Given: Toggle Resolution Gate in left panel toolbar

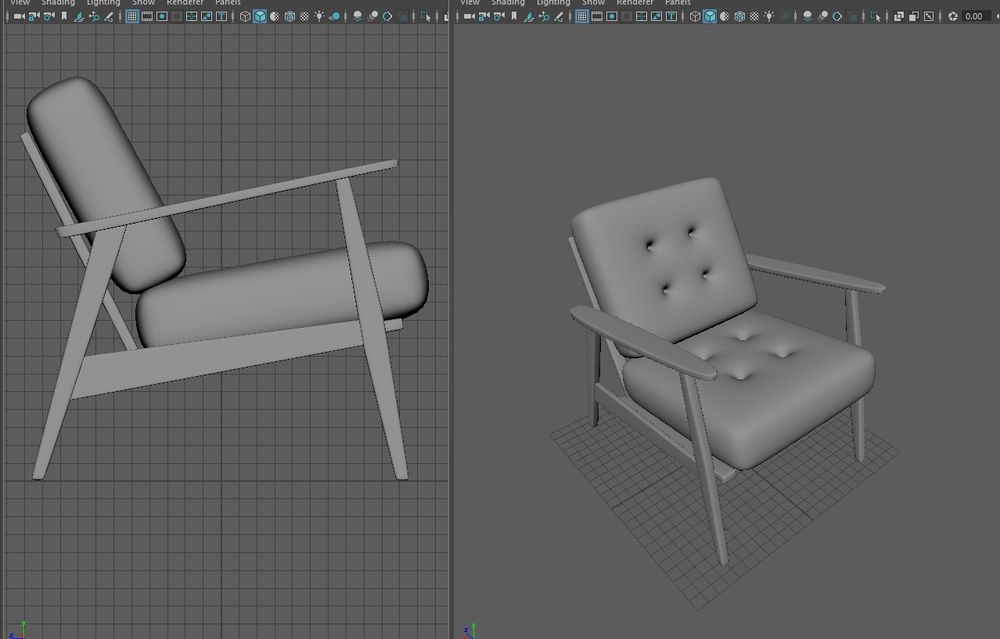Looking at the screenshot, I should (162, 17).
